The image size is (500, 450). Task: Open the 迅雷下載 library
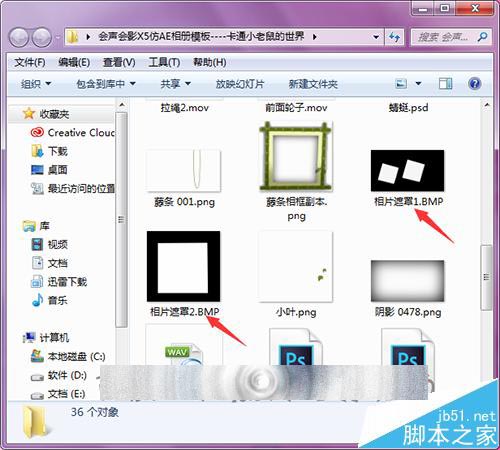click(59, 282)
